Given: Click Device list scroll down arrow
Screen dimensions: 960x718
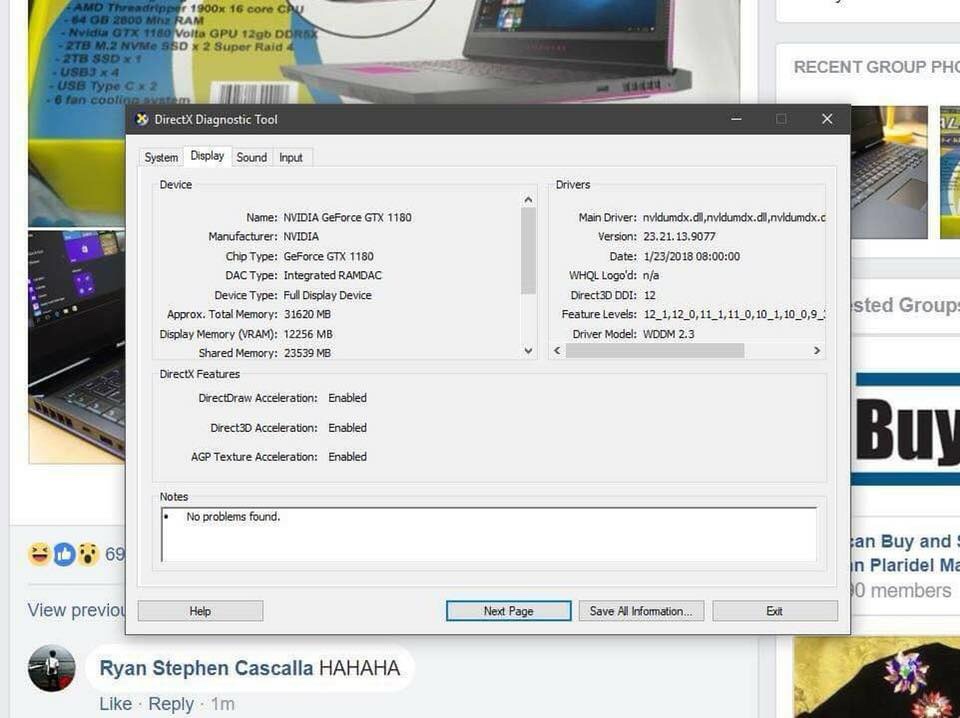Looking at the screenshot, I should click(528, 351).
